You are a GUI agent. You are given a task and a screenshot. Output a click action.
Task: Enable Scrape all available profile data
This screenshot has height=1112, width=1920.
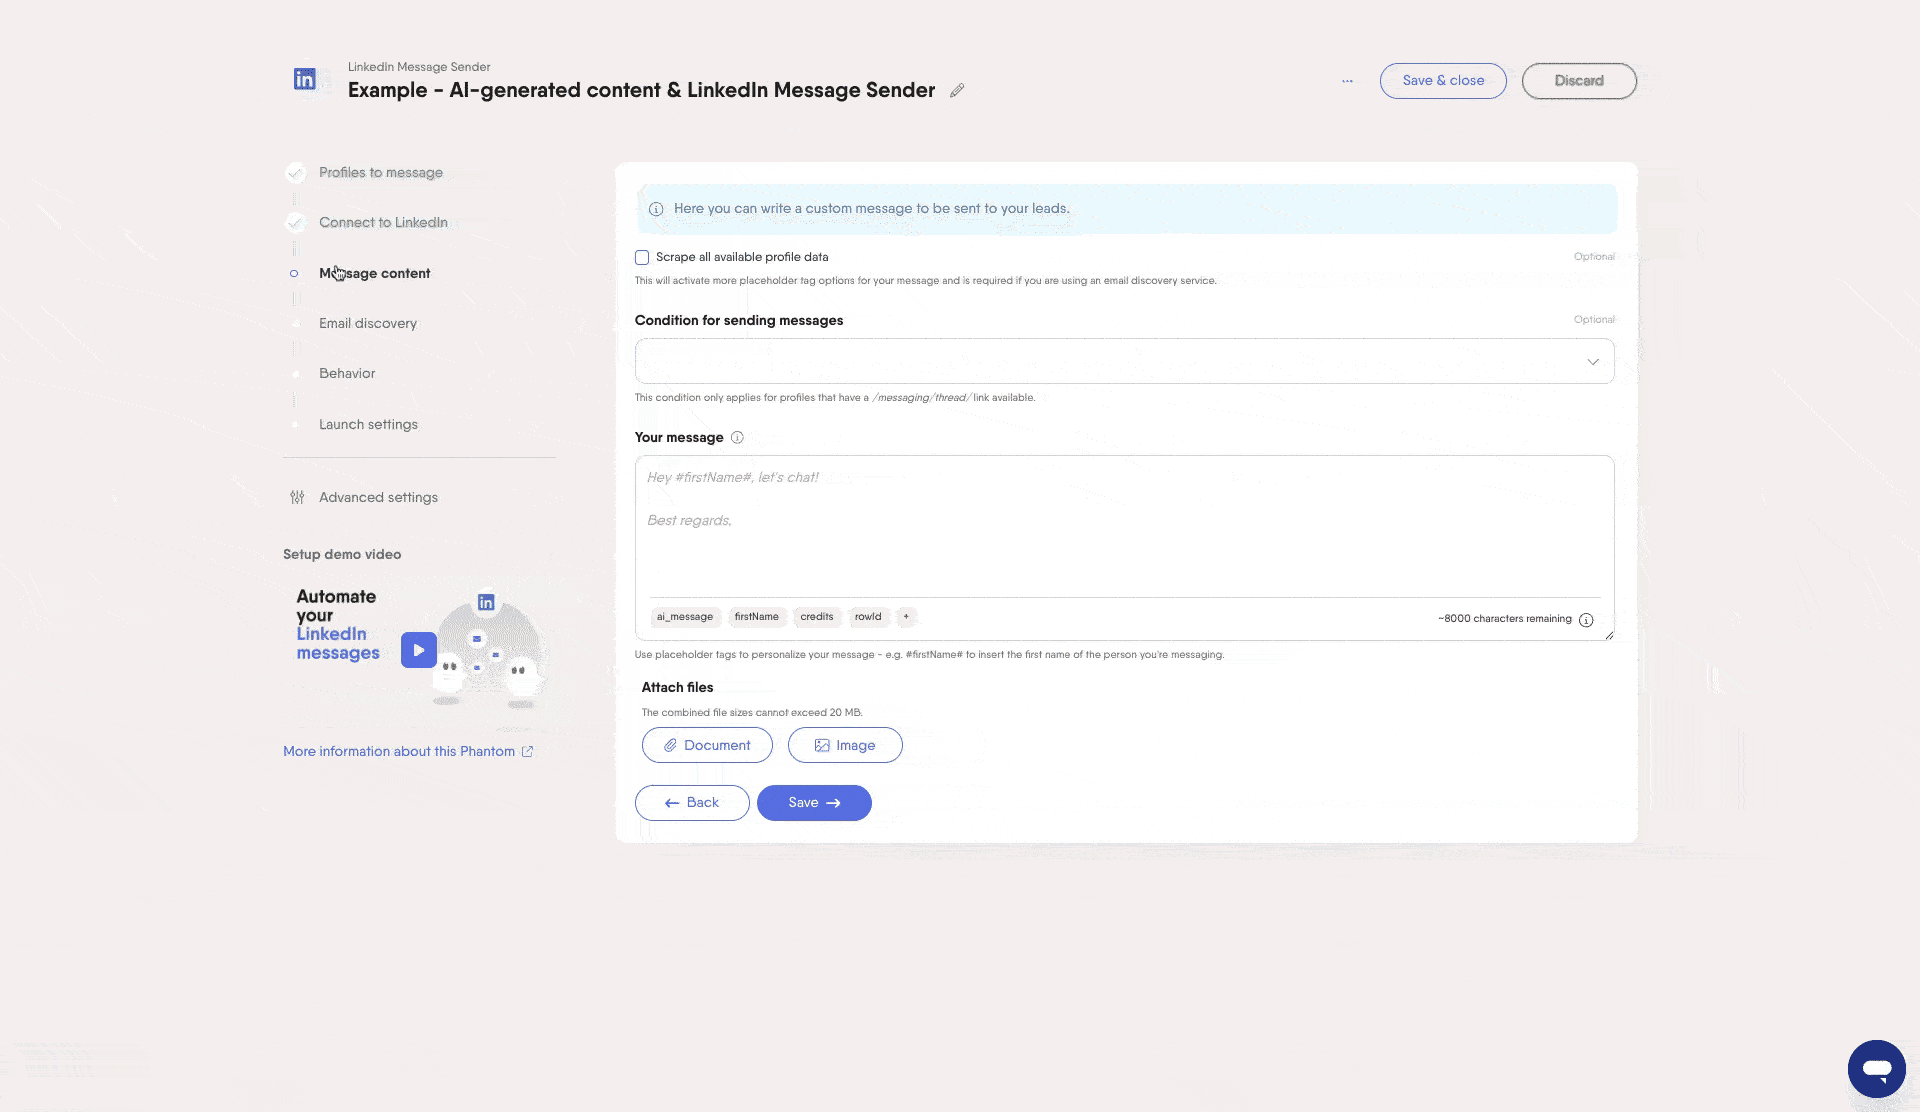(x=642, y=257)
